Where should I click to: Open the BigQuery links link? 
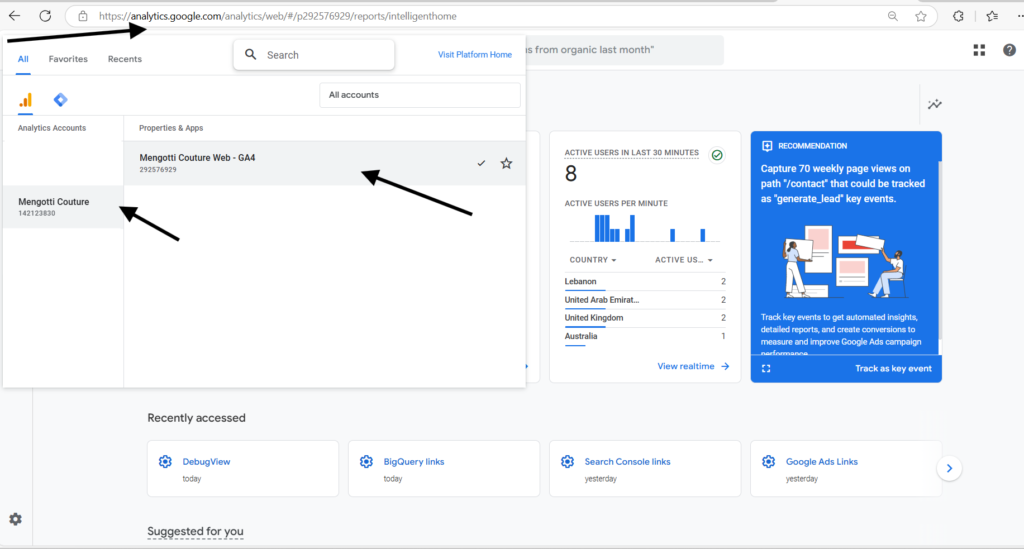tap(414, 462)
